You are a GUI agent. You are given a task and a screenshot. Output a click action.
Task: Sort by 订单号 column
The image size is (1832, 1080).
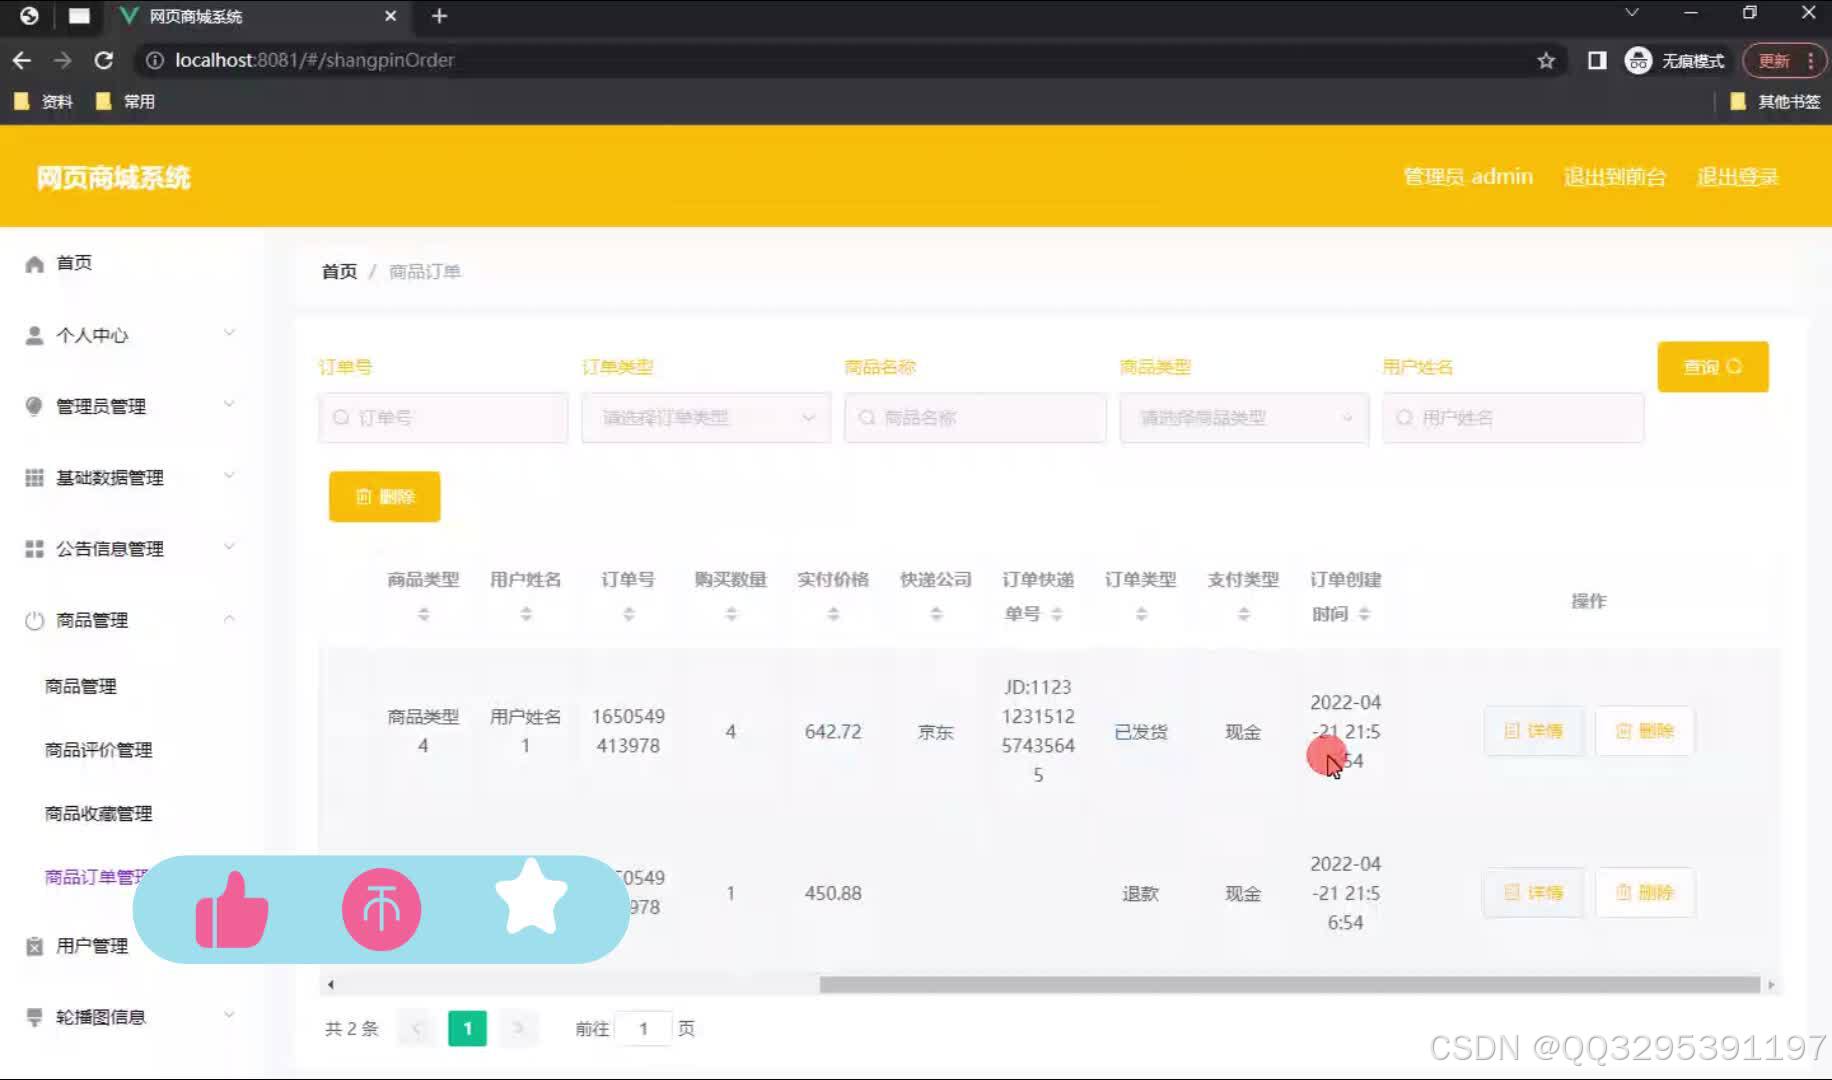[x=629, y=614]
